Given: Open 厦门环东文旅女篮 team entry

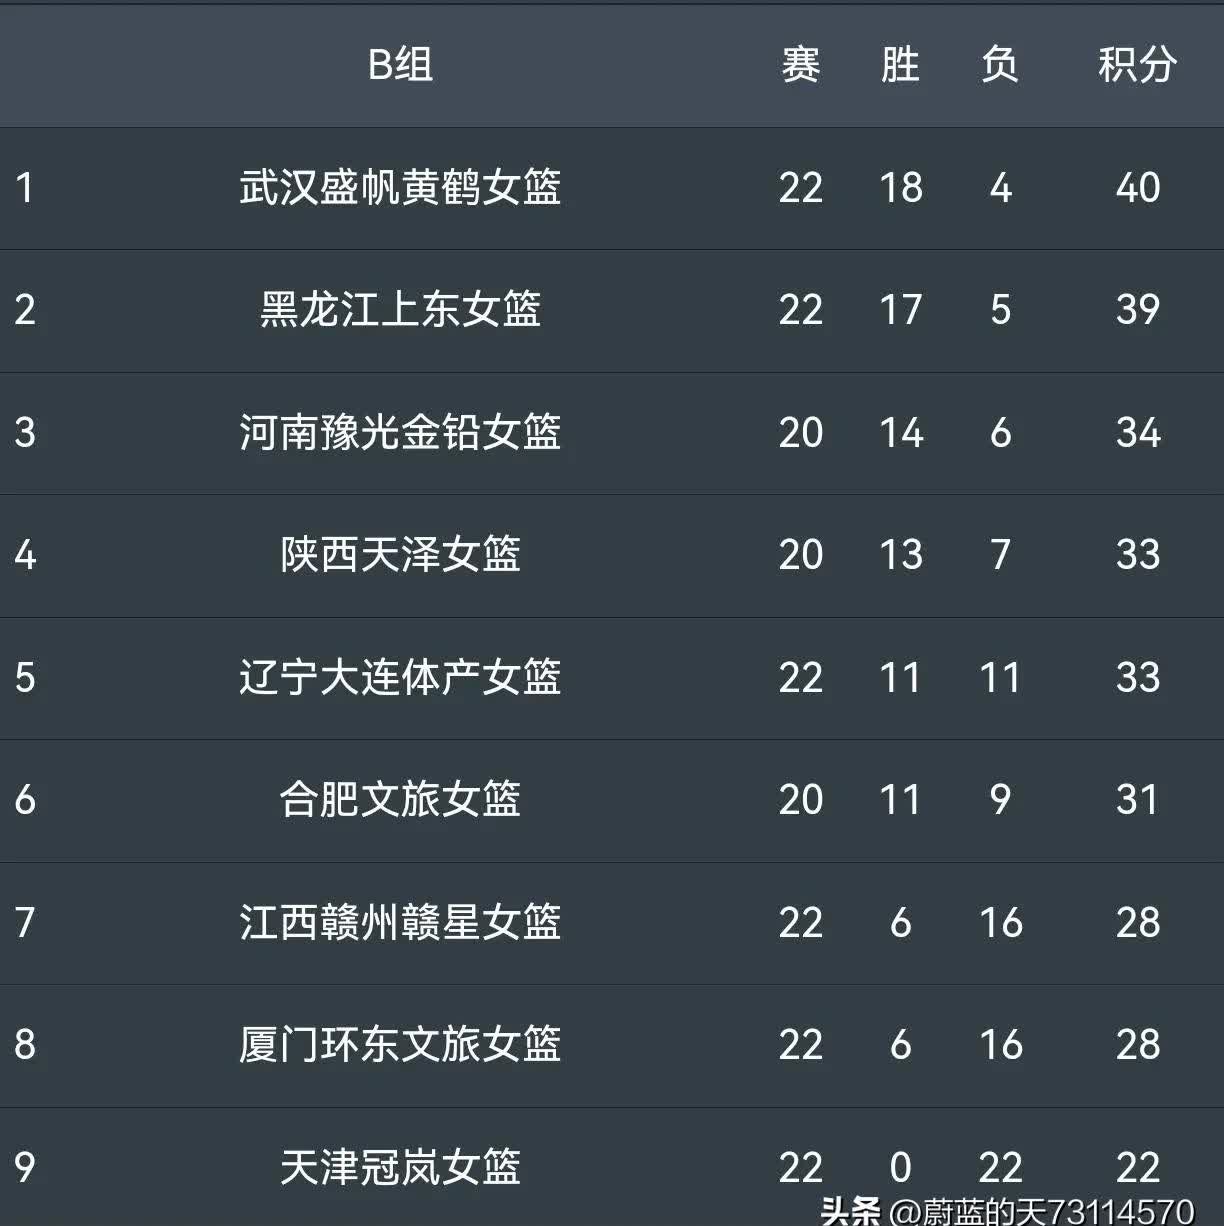Looking at the screenshot, I should point(400,1044).
